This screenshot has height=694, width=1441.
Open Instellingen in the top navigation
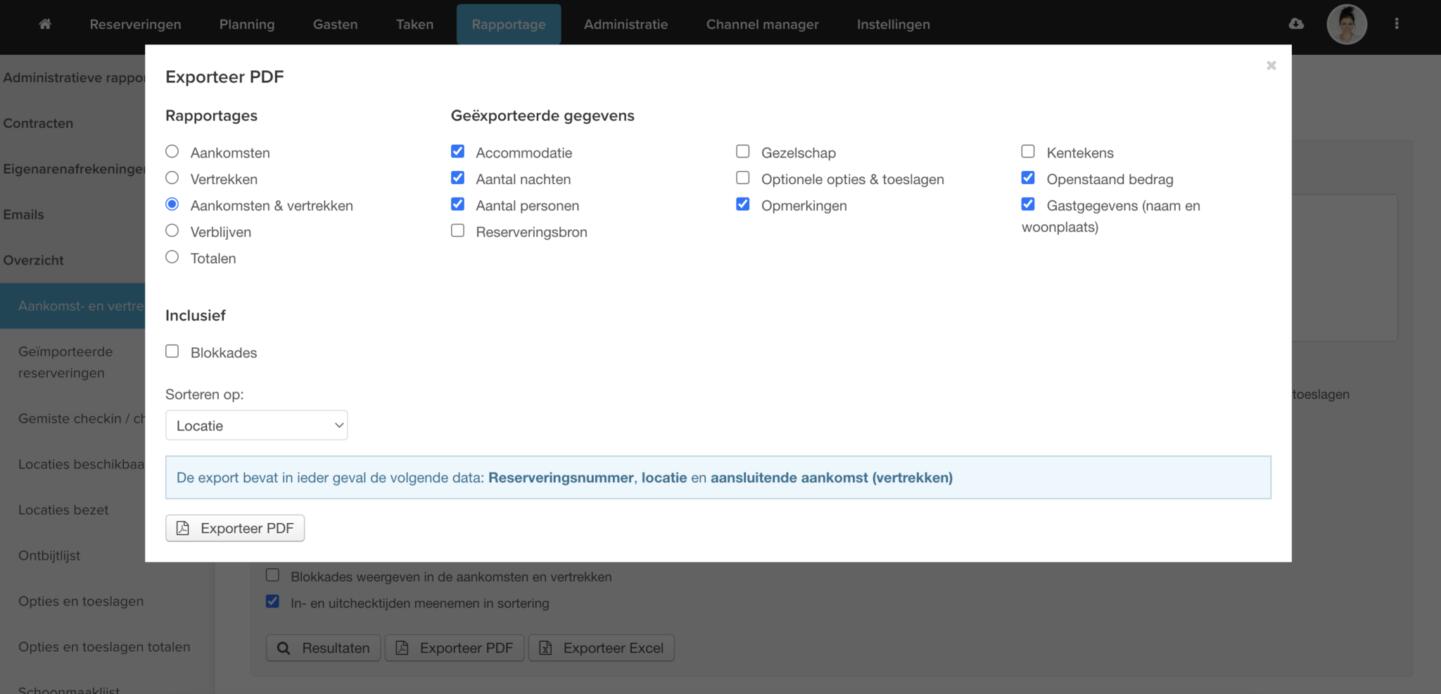point(893,24)
